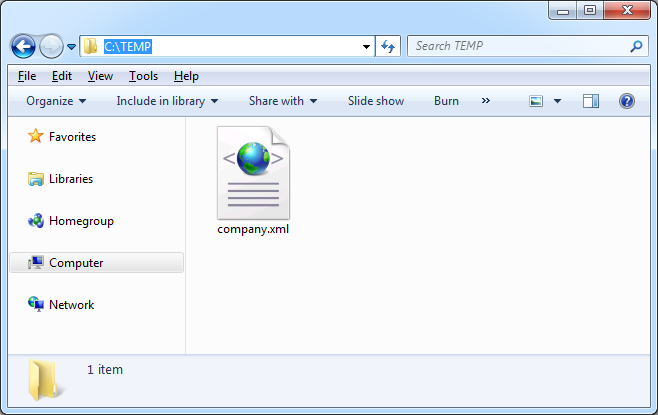Viewport: 658px width, 415px height.
Task: Open the Edit menu
Action: pyautogui.click(x=62, y=76)
